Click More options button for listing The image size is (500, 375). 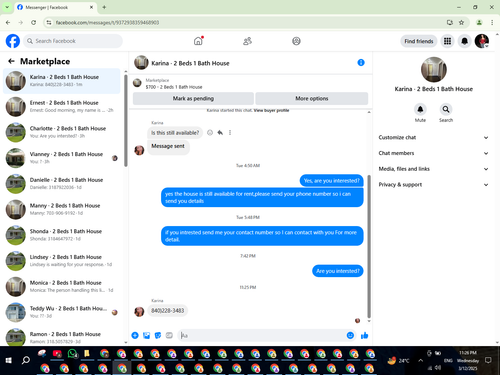[312, 98]
